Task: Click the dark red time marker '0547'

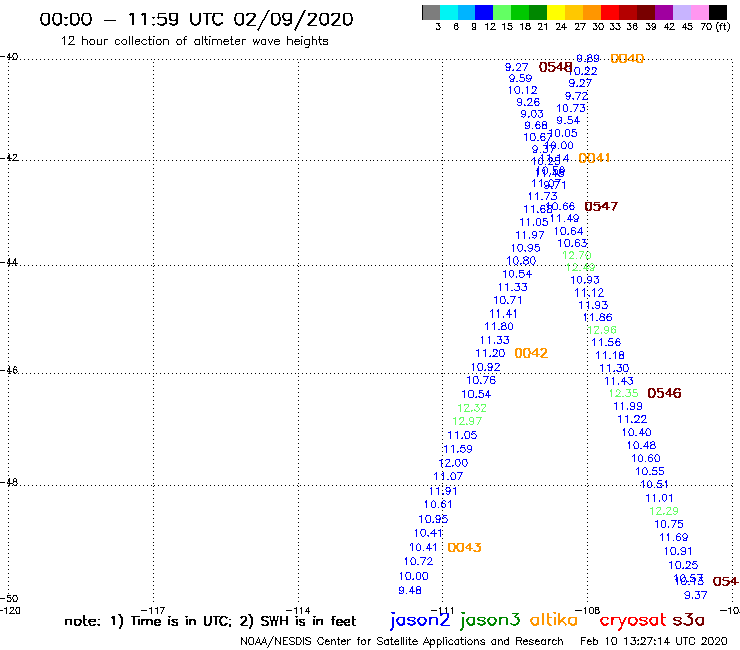Action: [x=601, y=206]
